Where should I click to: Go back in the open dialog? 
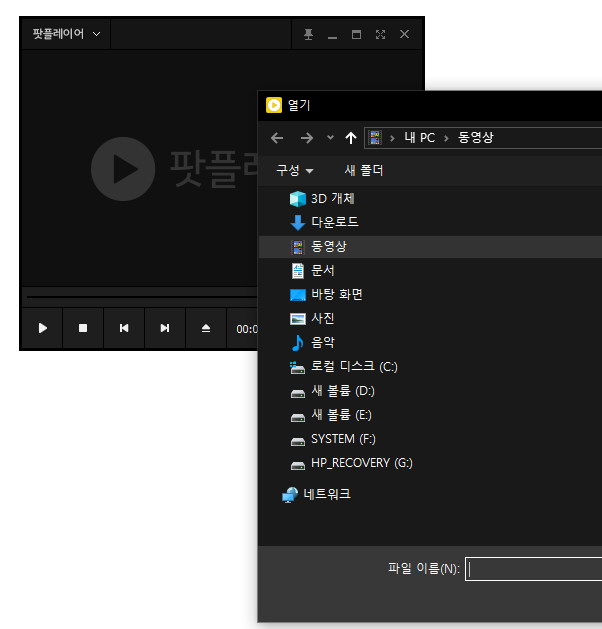pyautogui.click(x=277, y=138)
